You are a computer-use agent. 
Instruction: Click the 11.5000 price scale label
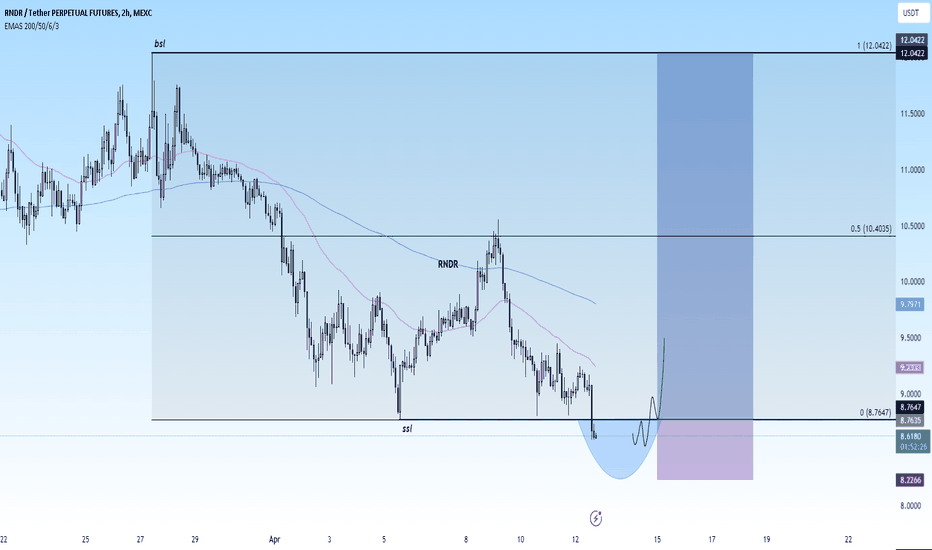coord(912,114)
